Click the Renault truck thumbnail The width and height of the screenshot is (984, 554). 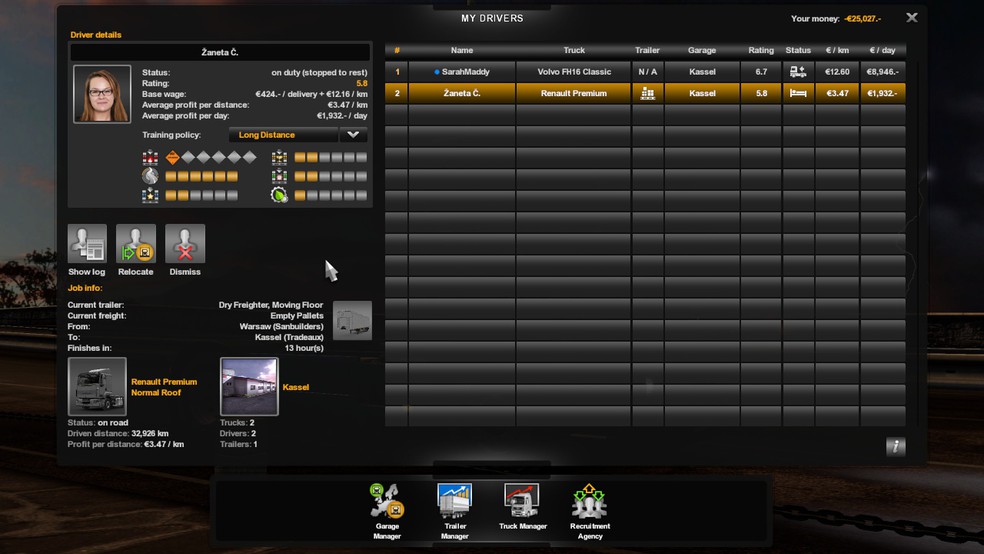click(97, 386)
